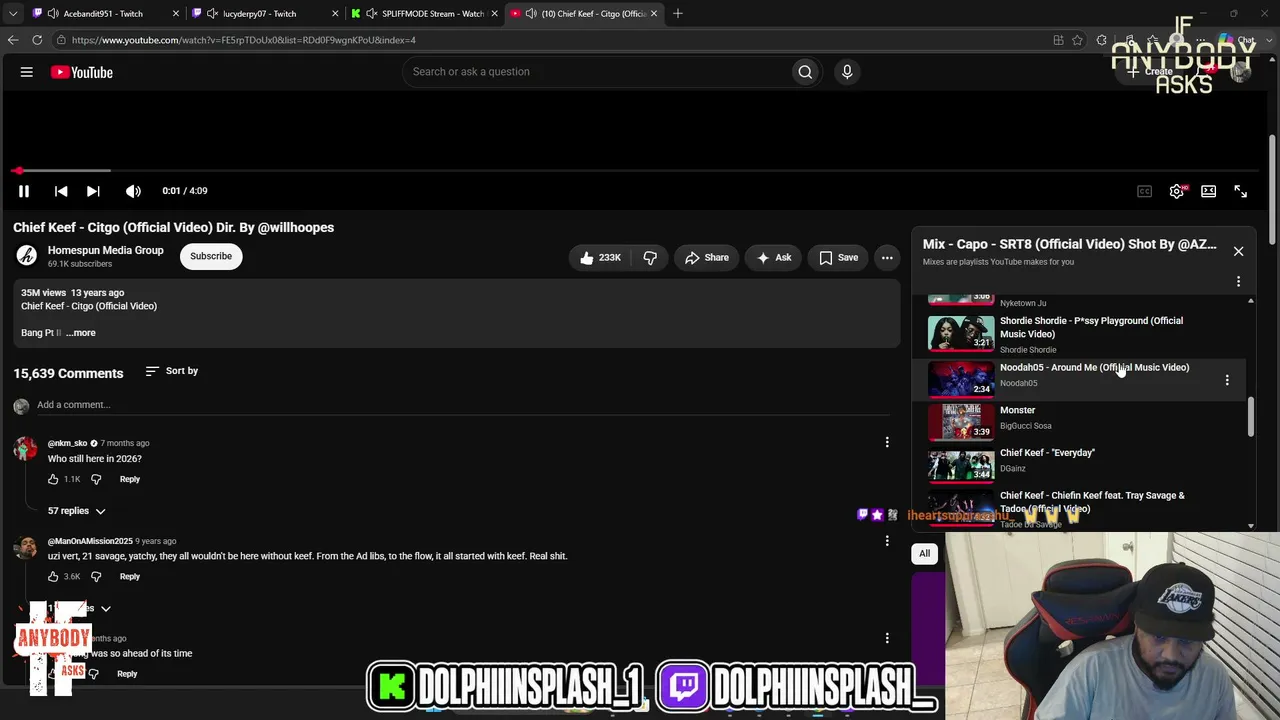This screenshot has height=720, width=1280.
Task: Open the Ask AI button
Action: 774,258
